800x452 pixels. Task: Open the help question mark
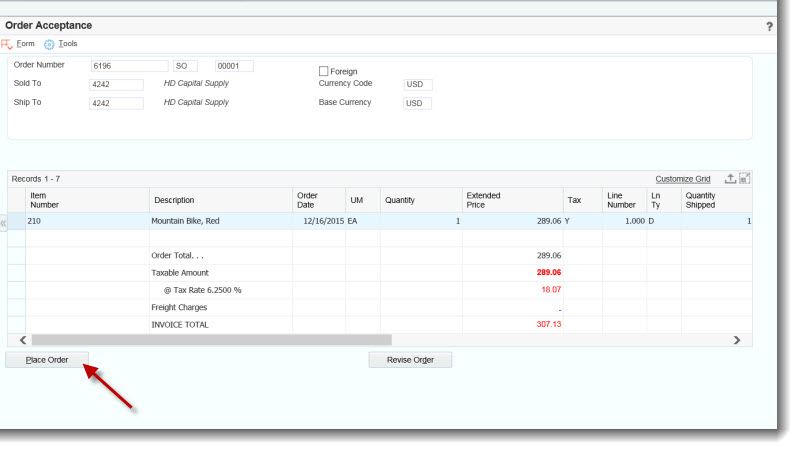tap(769, 27)
